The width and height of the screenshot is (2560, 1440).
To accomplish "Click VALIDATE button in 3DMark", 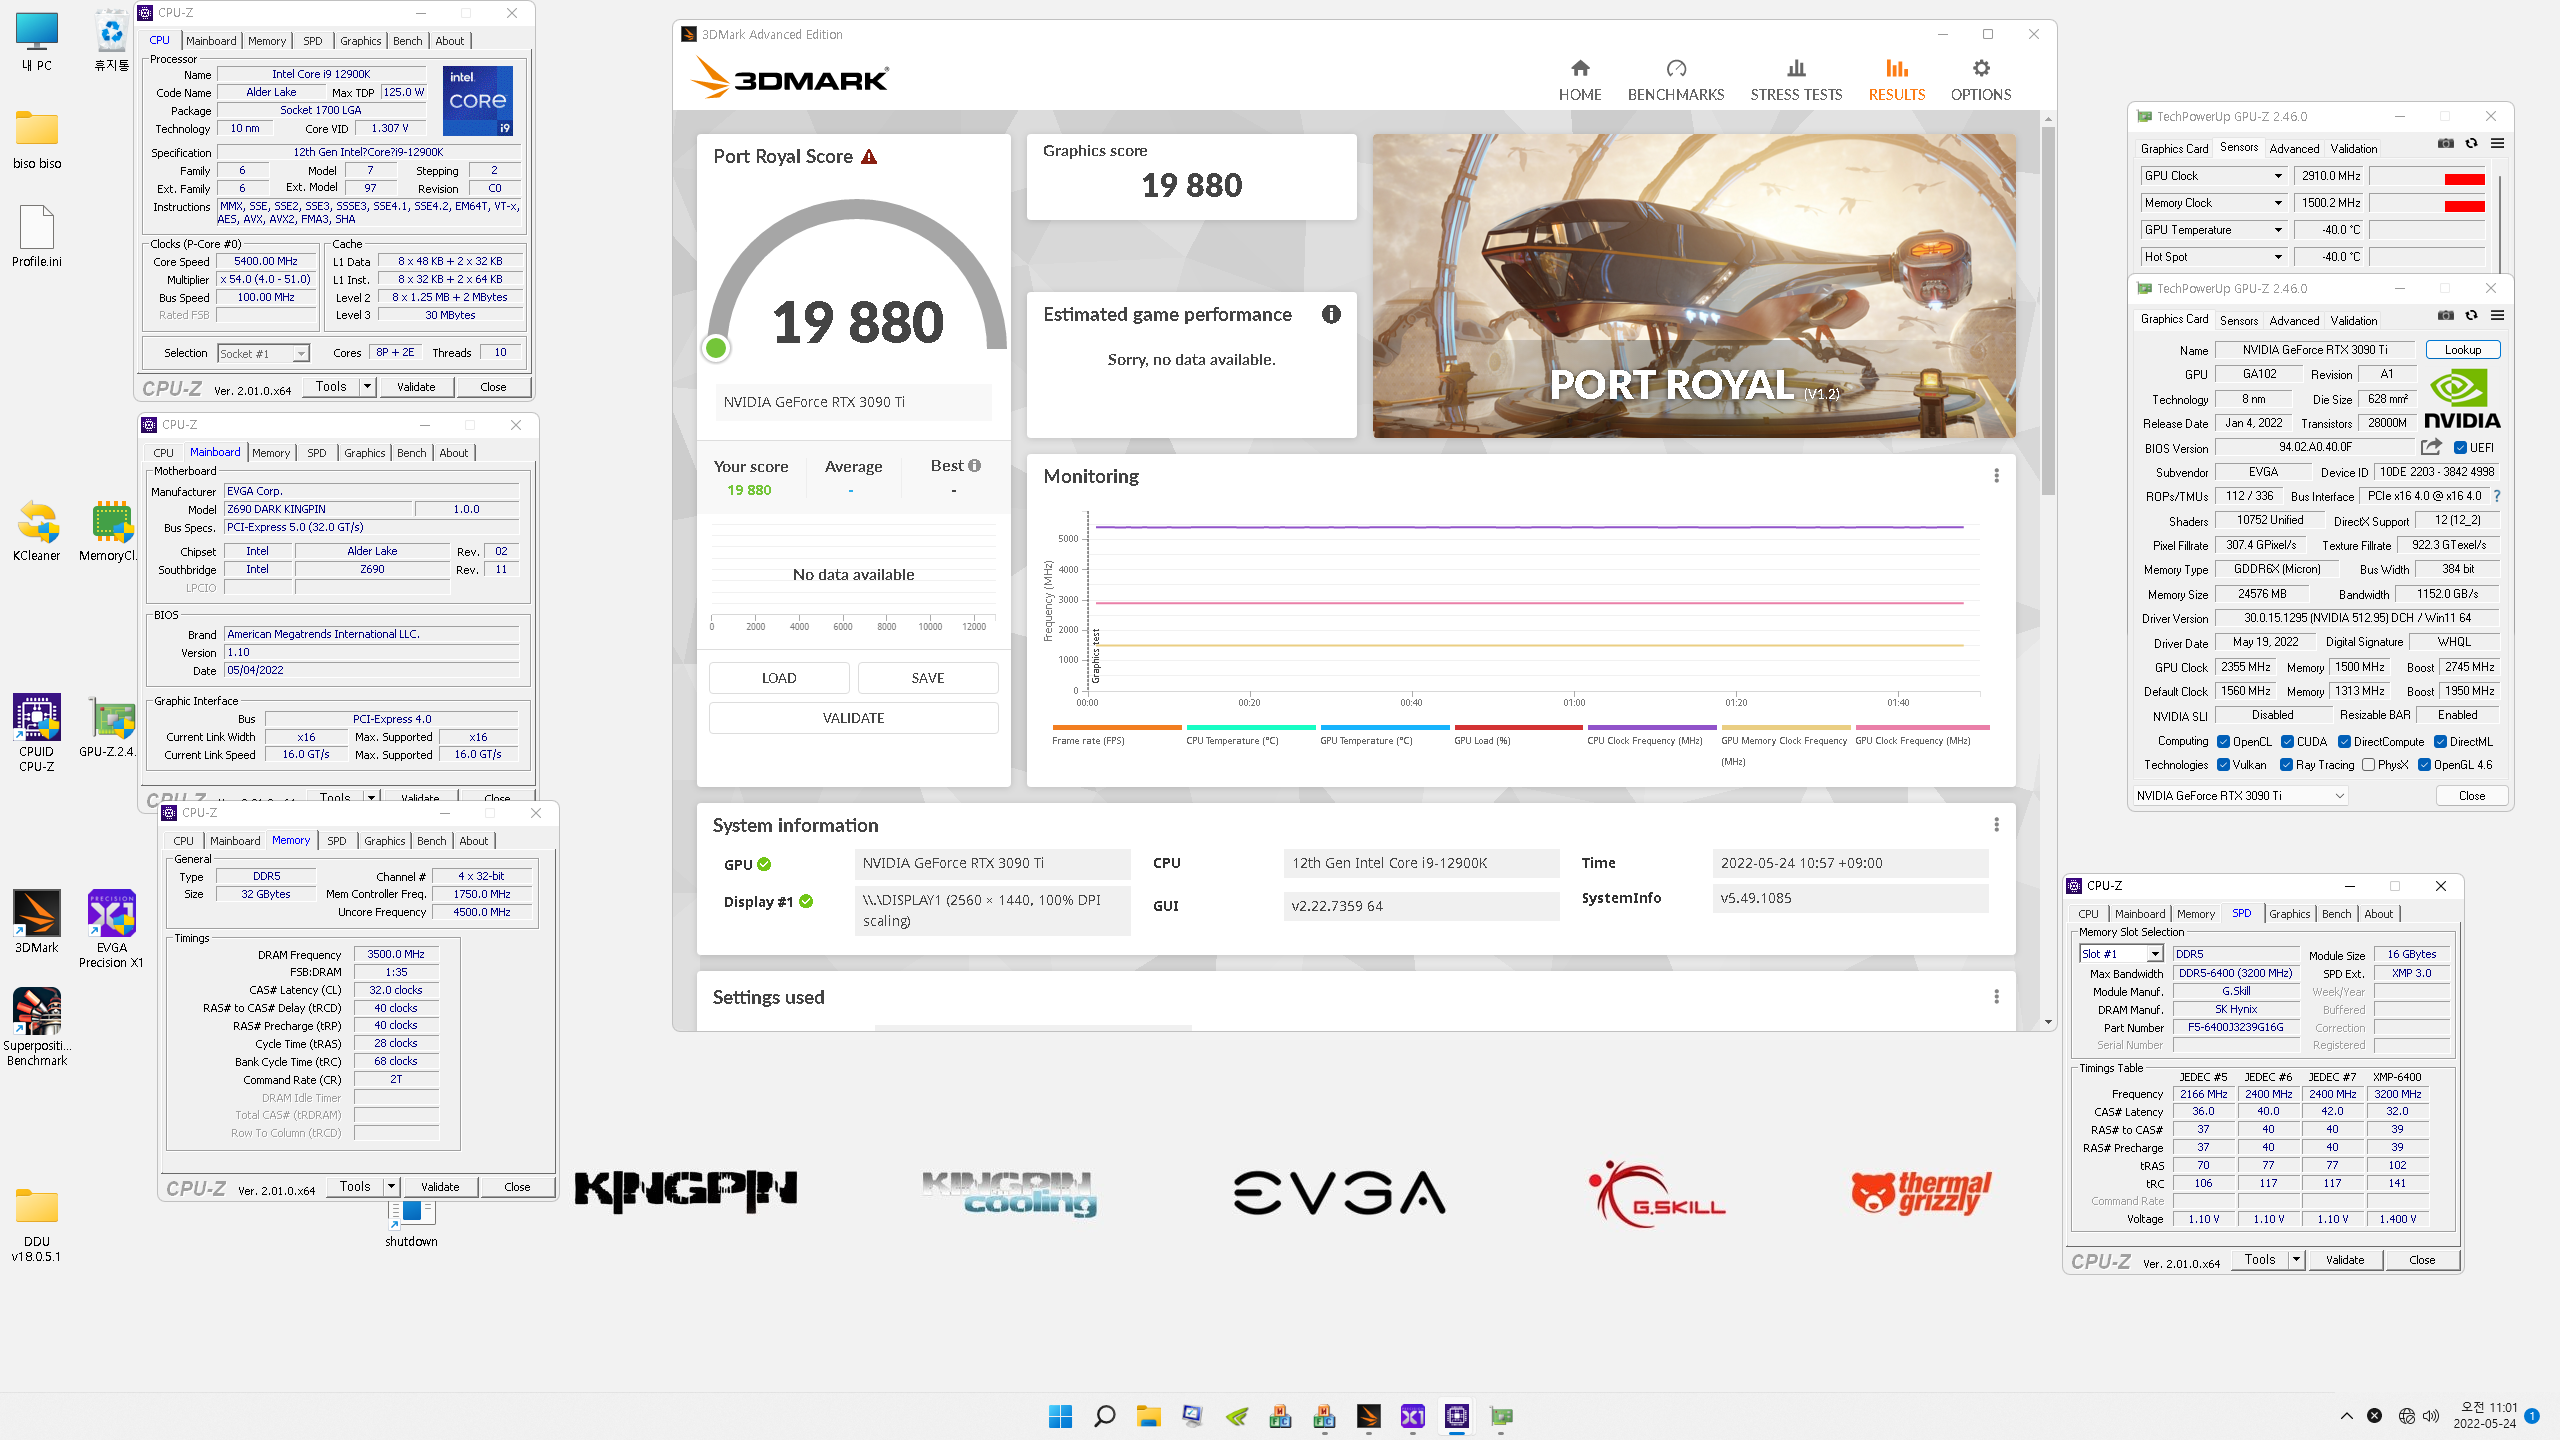I will click(x=853, y=718).
